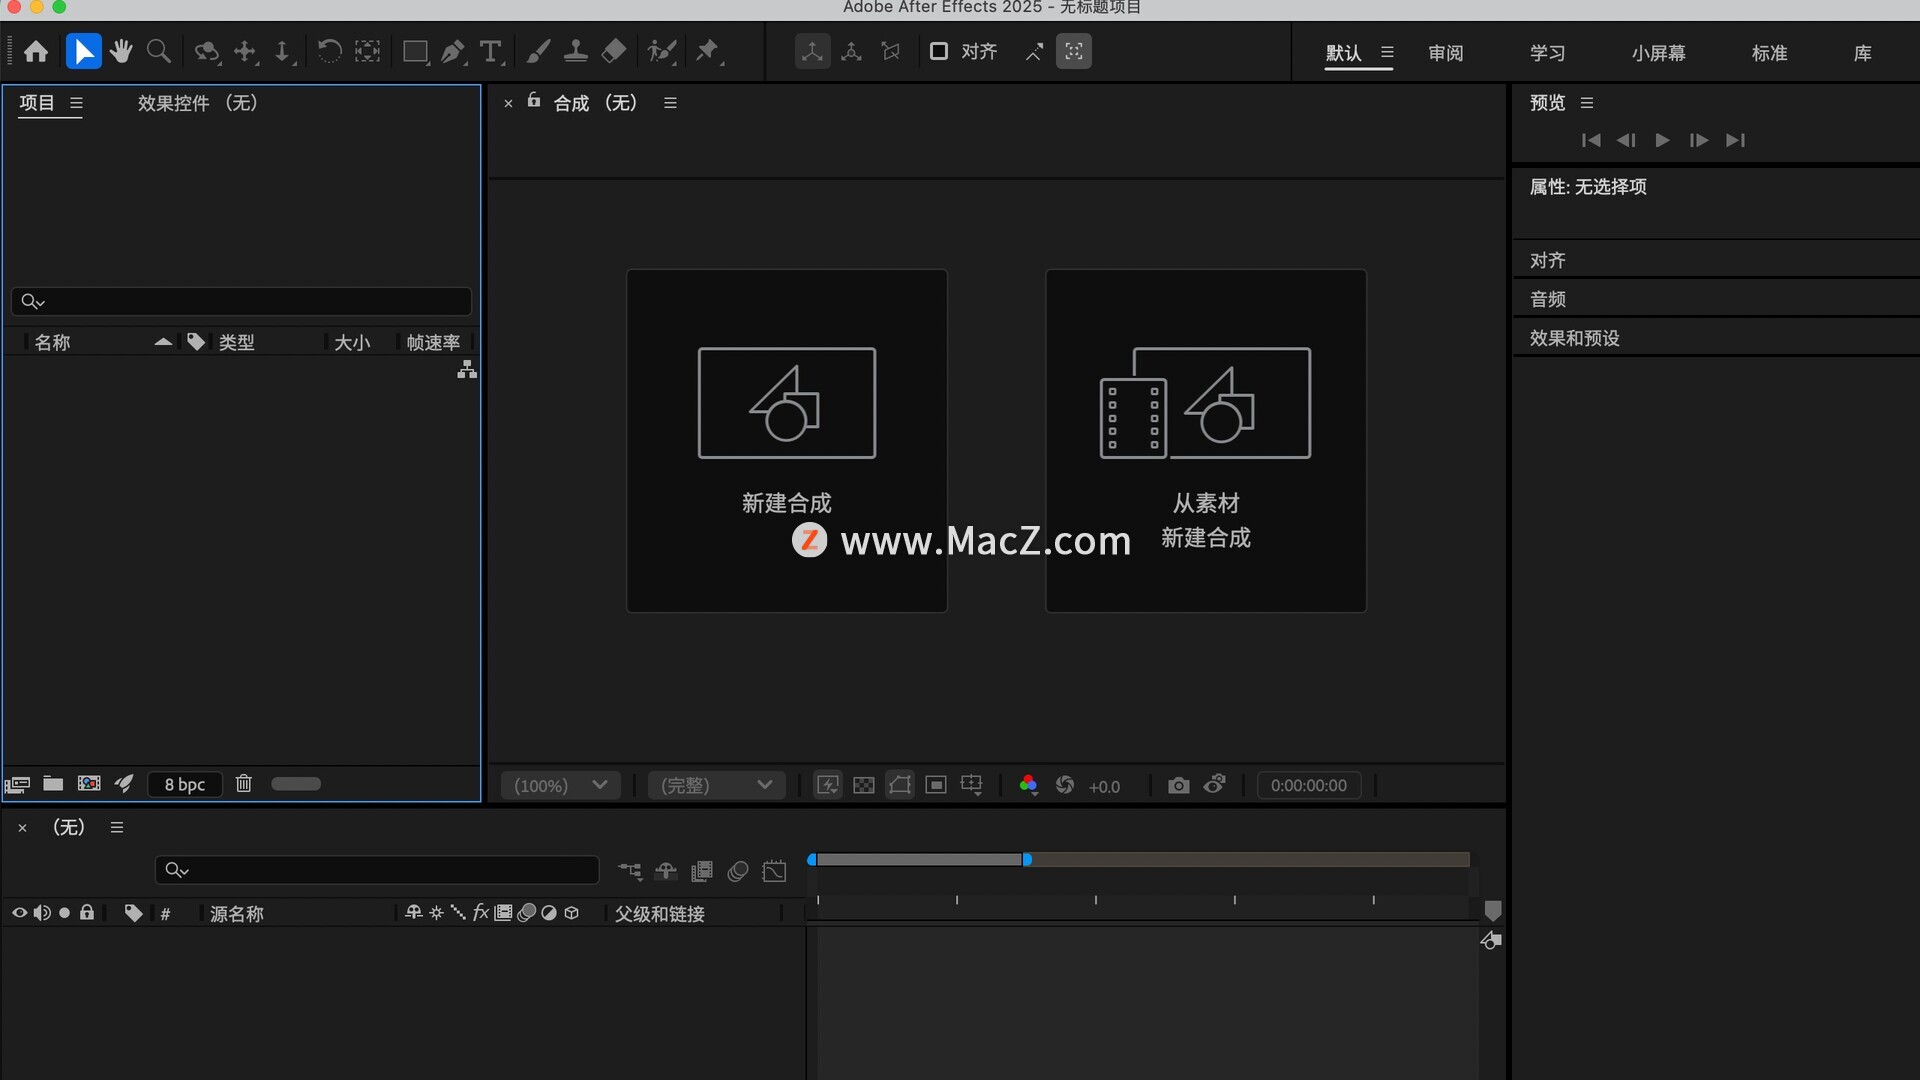This screenshot has width=1920, height=1080.
Task: Switch to the 审阅 workspace
Action: pyautogui.click(x=1446, y=53)
